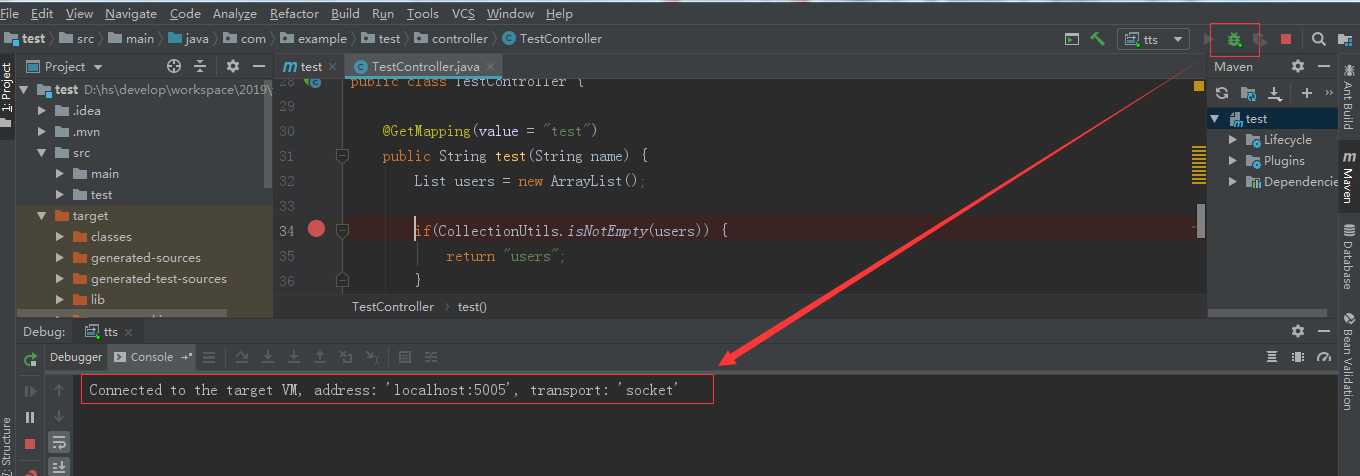Viewport: 1360px width, 476px height.
Task: Collapse the target folder
Action: (x=42, y=216)
